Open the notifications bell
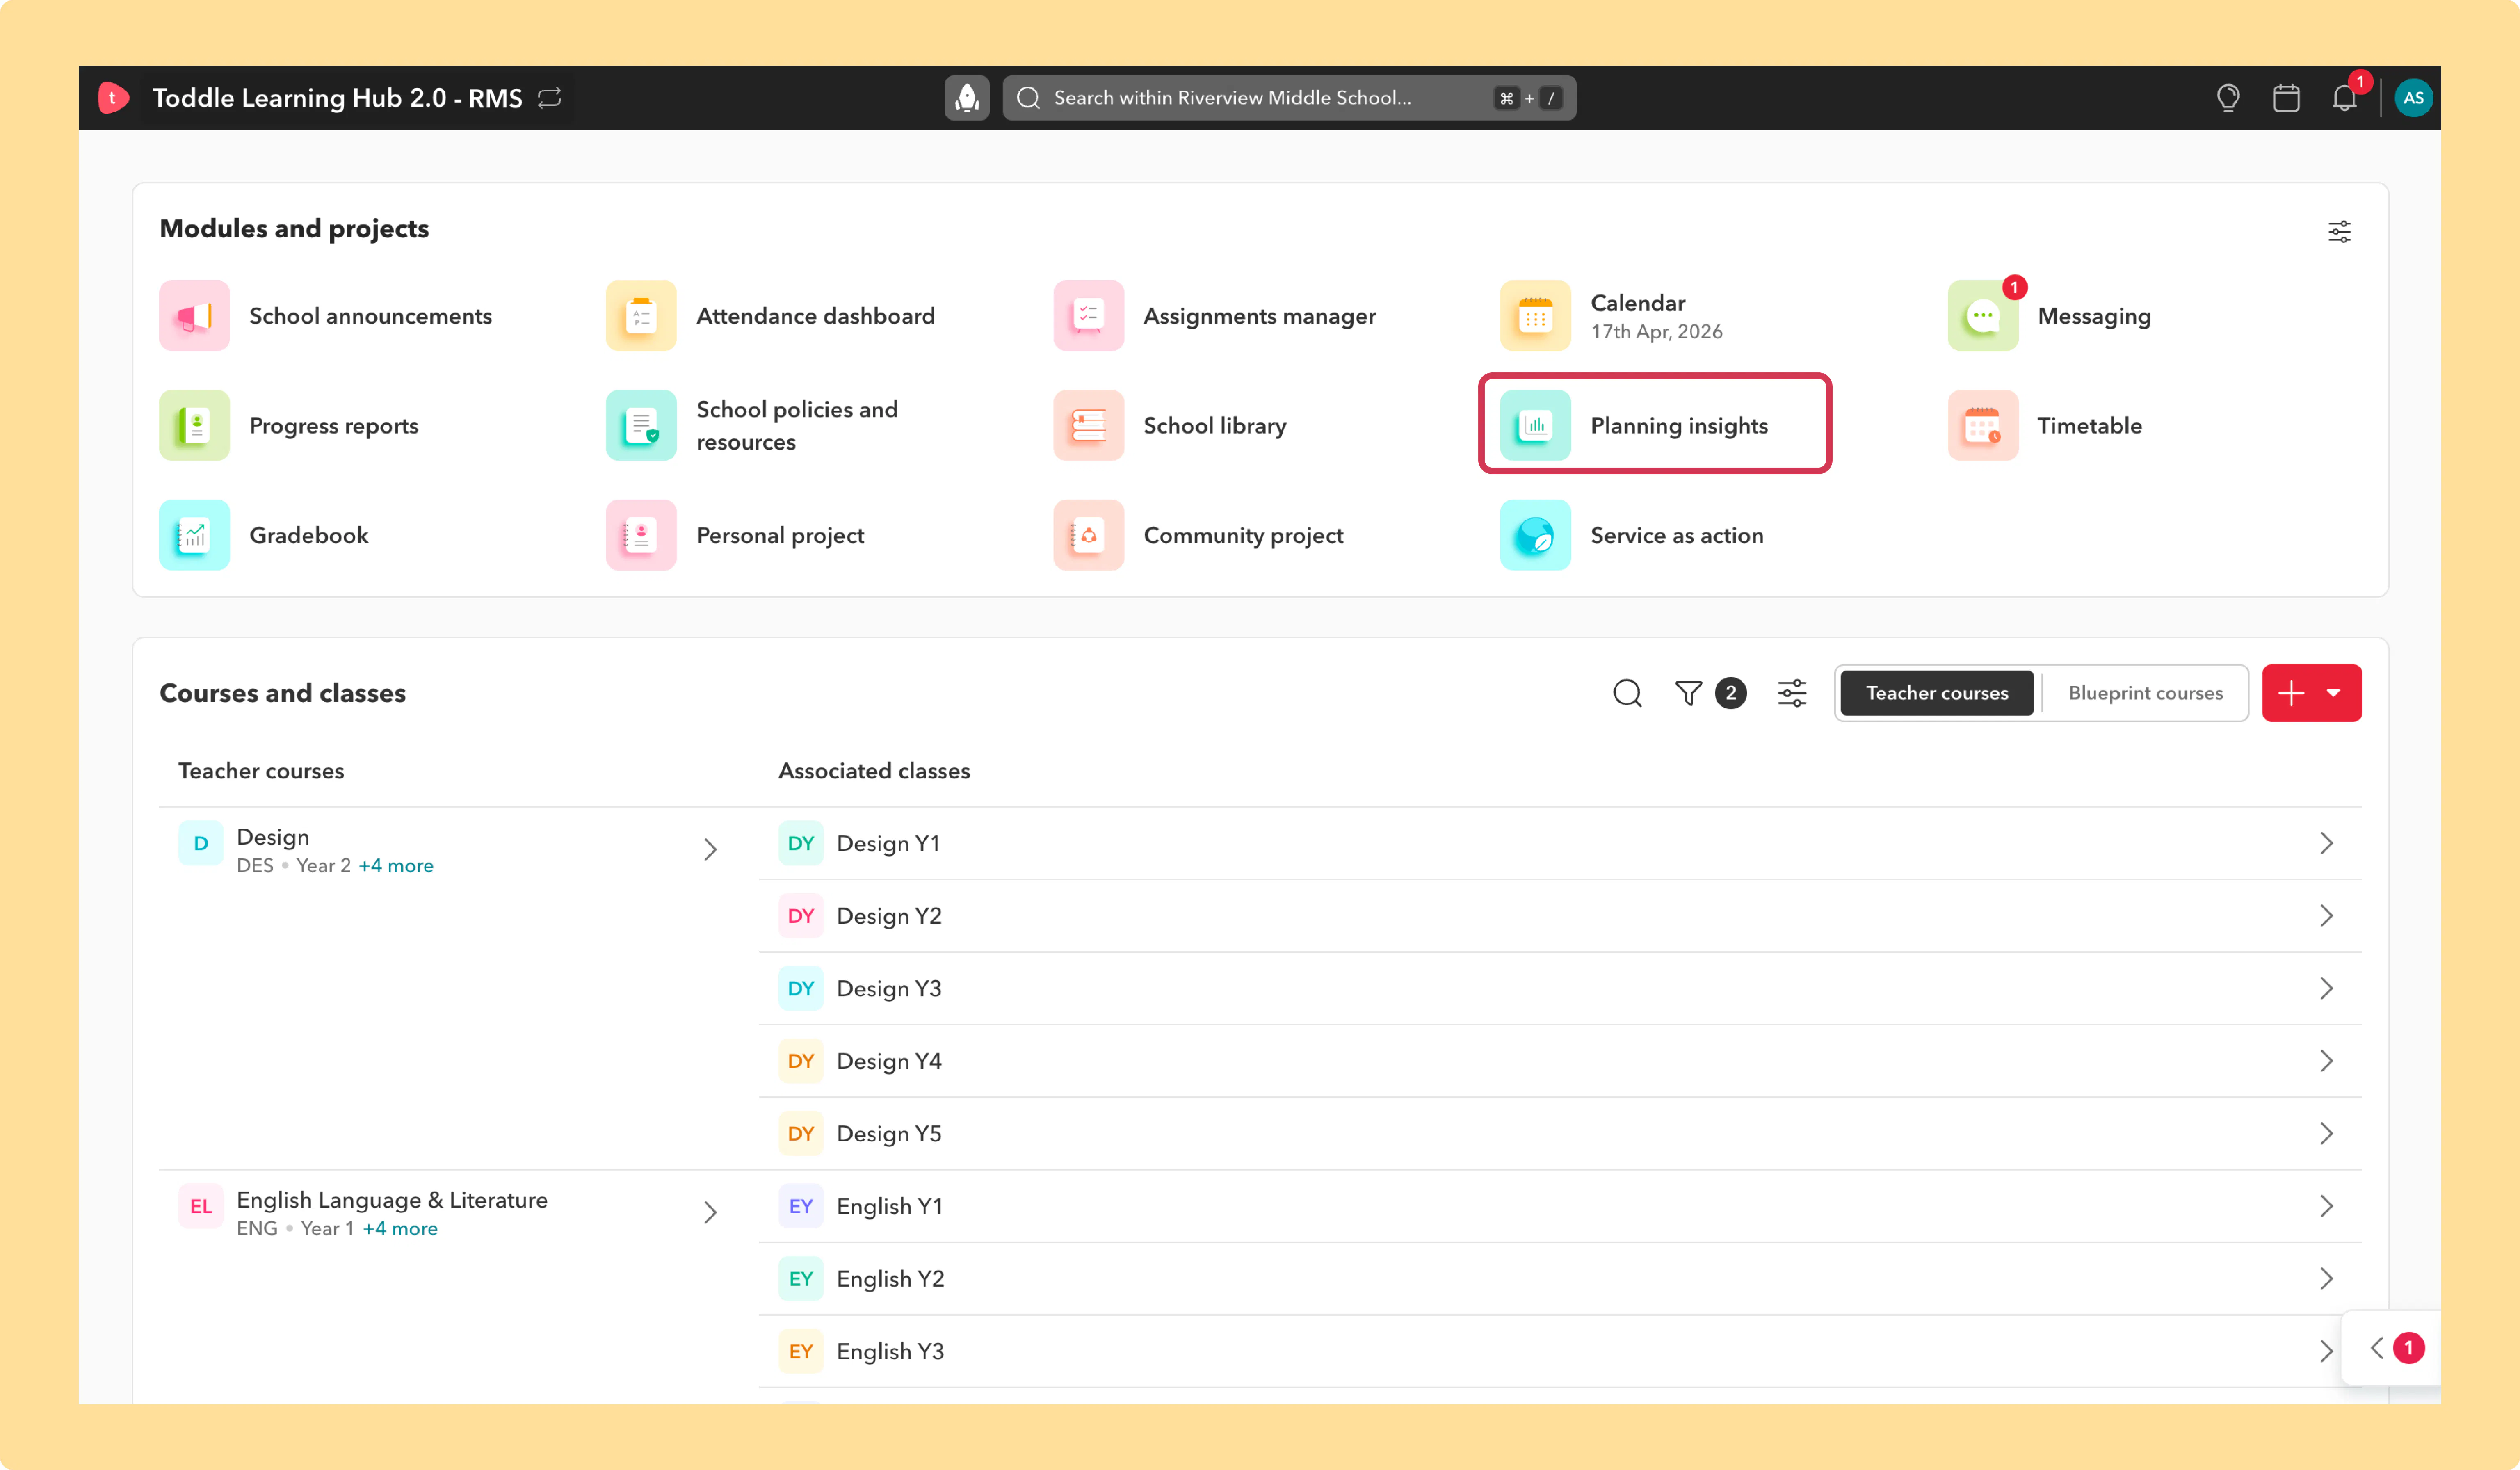Screen dimensions: 2520x1470 (2345, 98)
